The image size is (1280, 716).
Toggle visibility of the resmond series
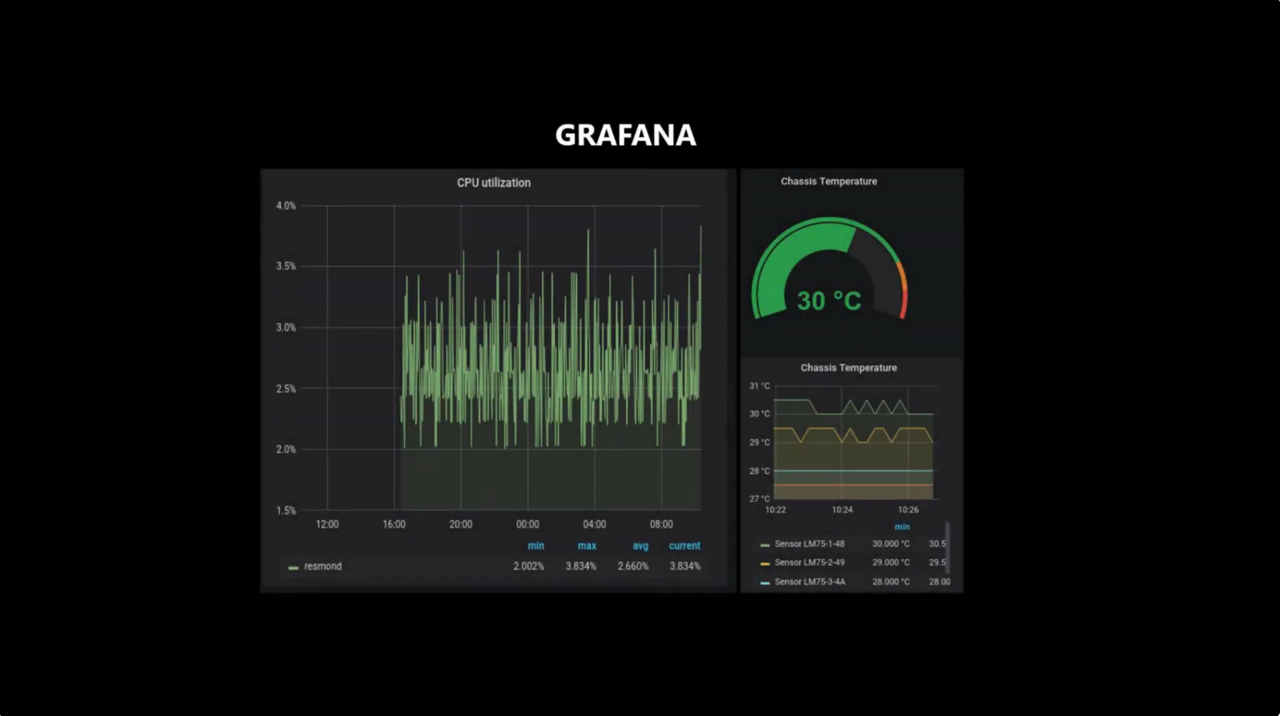click(322, 566)
